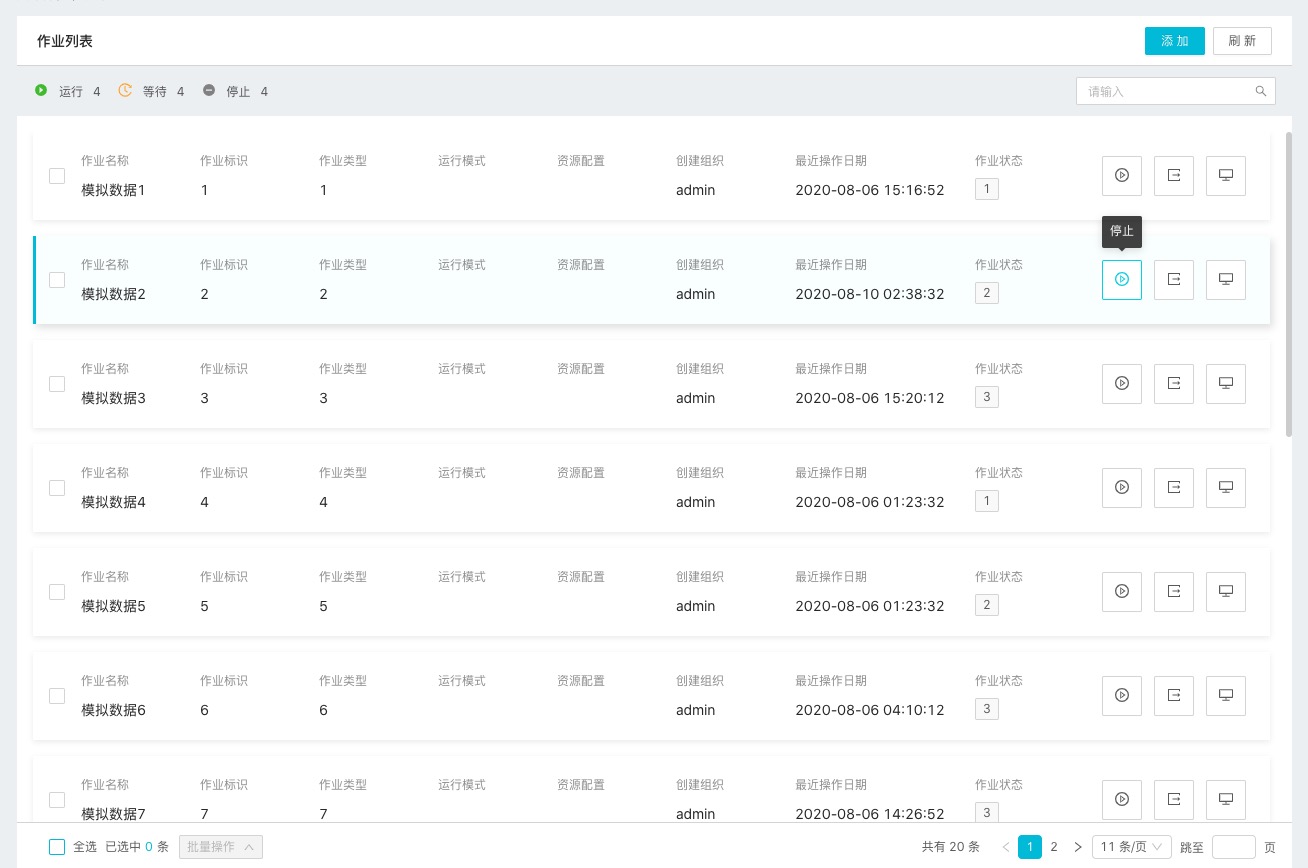
Task: Open the monitor icon for 模拟数据7
Action: [1226, 799]
